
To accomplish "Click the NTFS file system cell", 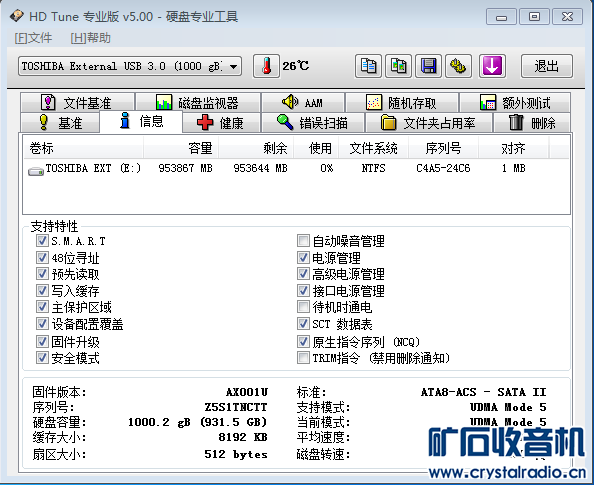I will click(373, 168).
